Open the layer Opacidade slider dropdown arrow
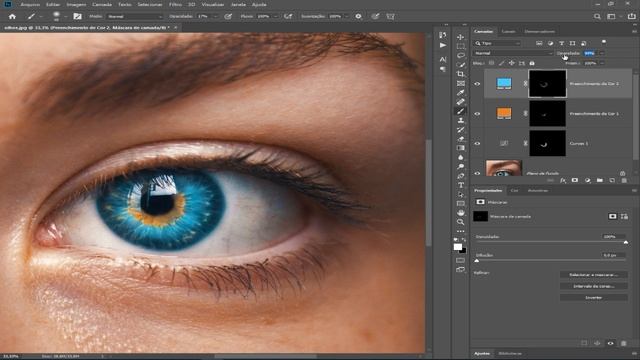 602,53
